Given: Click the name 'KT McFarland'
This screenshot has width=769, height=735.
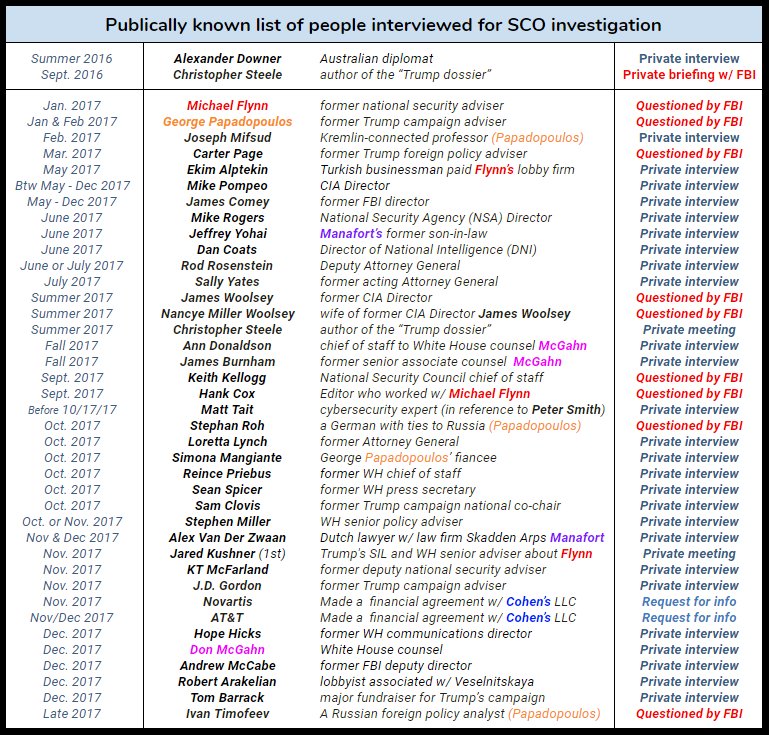Looking at the screenshot, I should 228,570.
